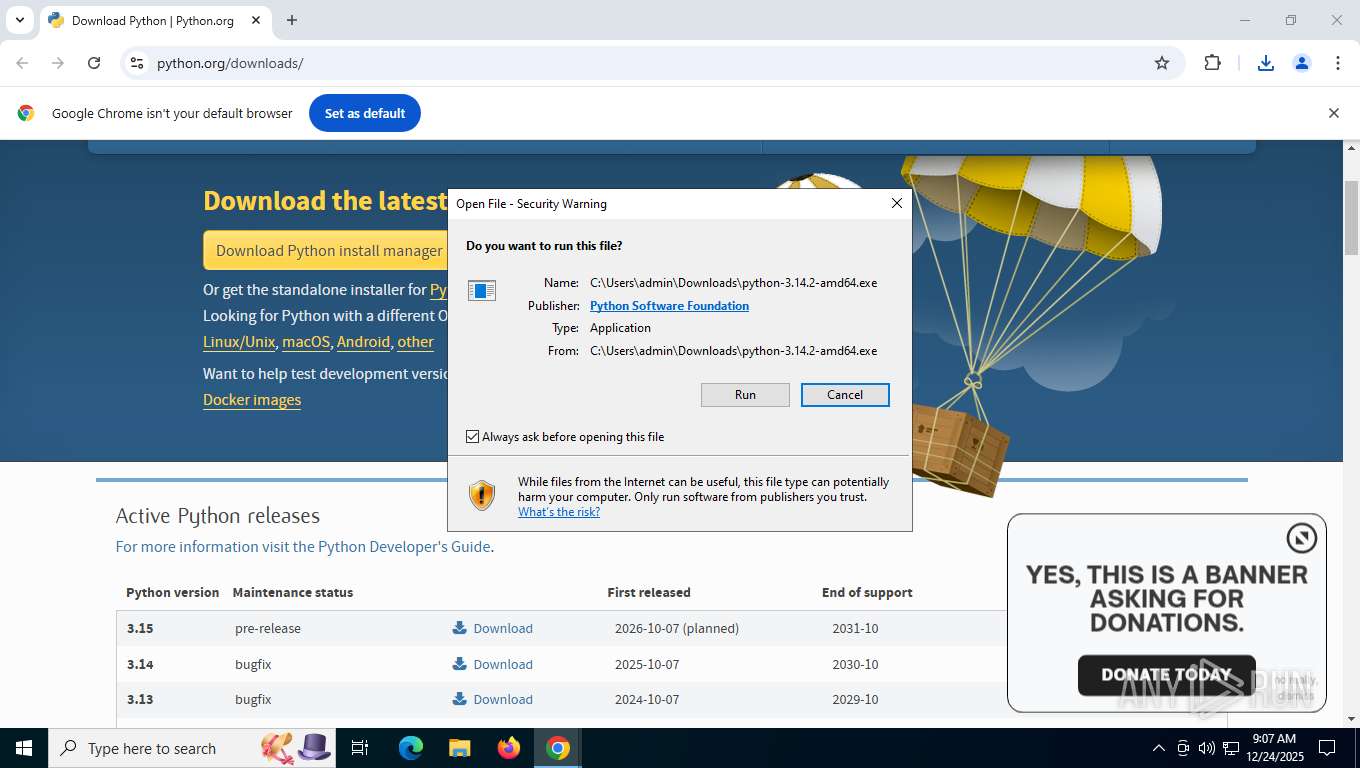This screenshot has width=1360, height=768.
Task: Dismiss the default browser infobar
Action: point(1333,113)
